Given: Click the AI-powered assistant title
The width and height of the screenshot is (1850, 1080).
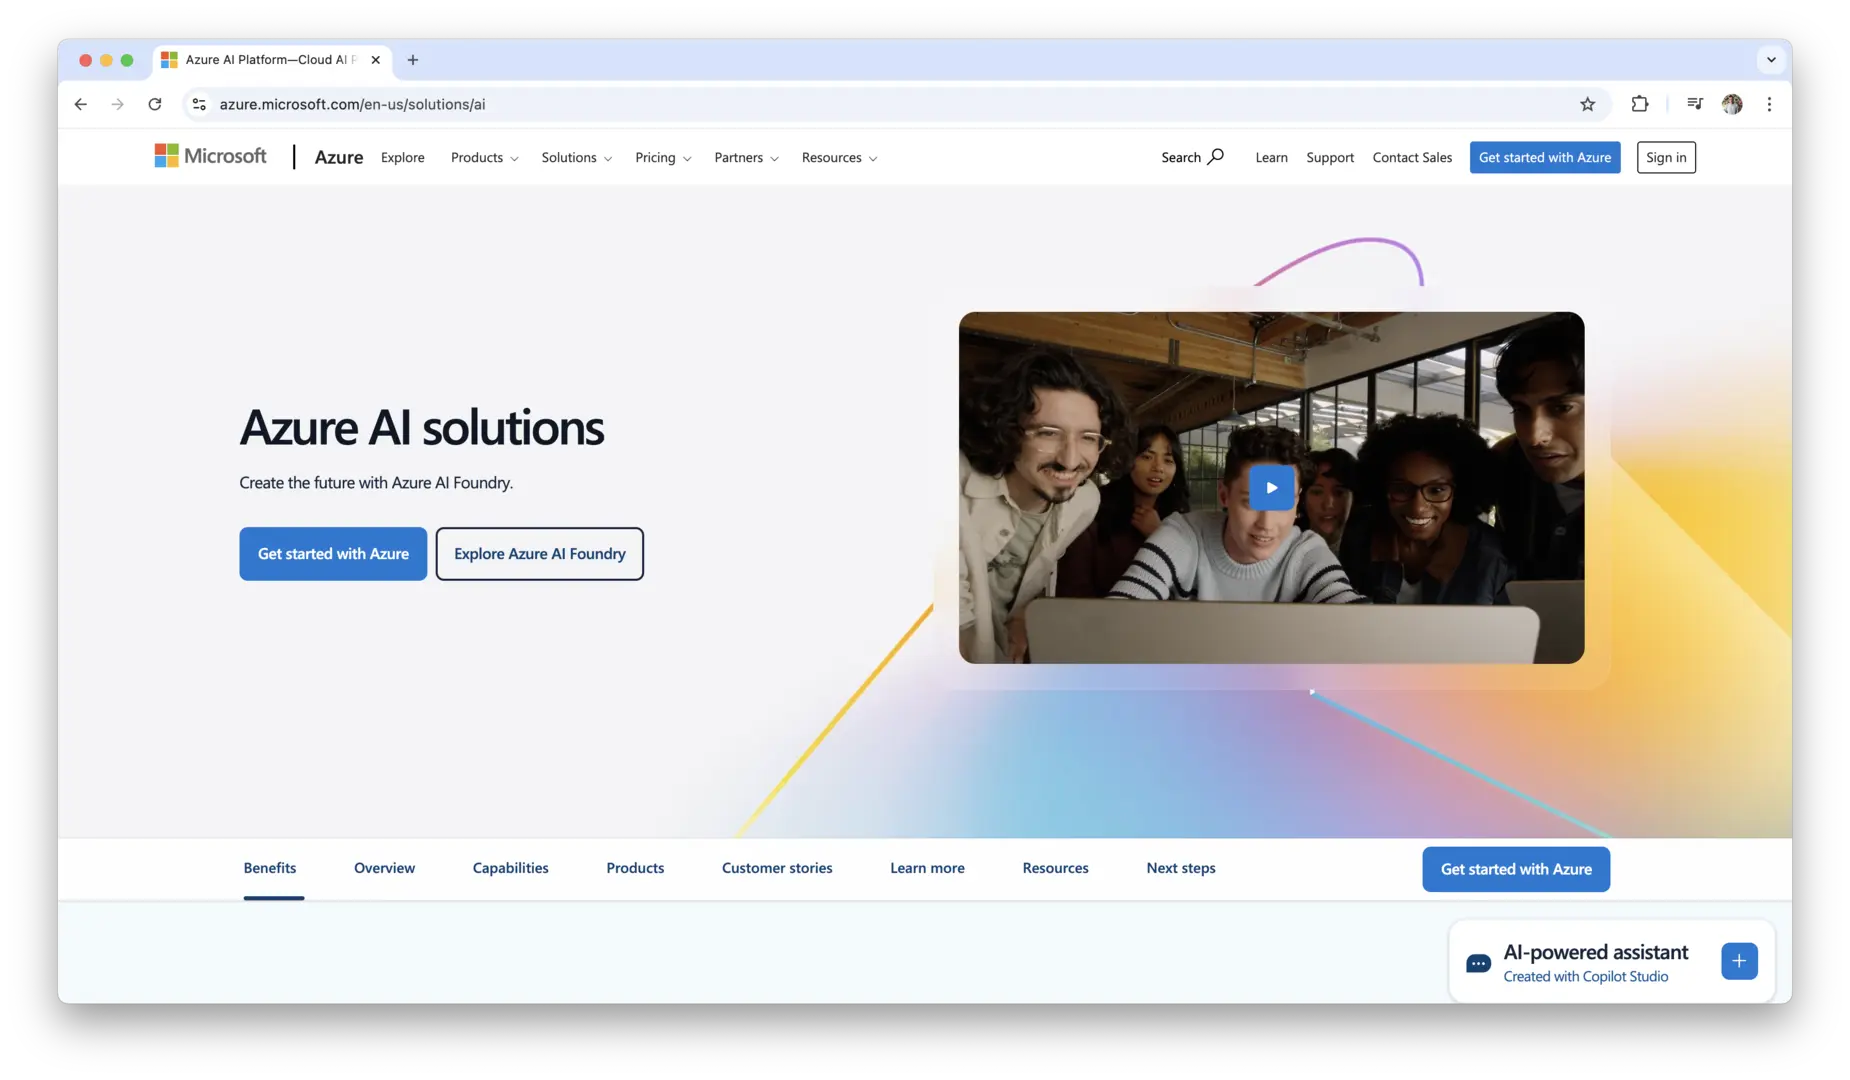Looking at the screenshot, I should click(x=1595, y=952).
